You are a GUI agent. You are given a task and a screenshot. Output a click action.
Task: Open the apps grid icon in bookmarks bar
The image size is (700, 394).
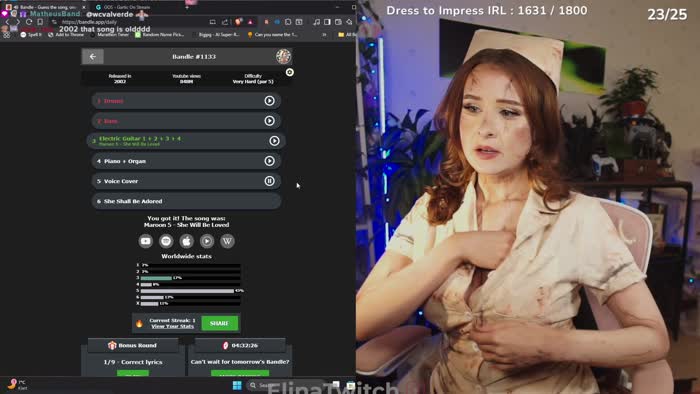click(7, 34)
